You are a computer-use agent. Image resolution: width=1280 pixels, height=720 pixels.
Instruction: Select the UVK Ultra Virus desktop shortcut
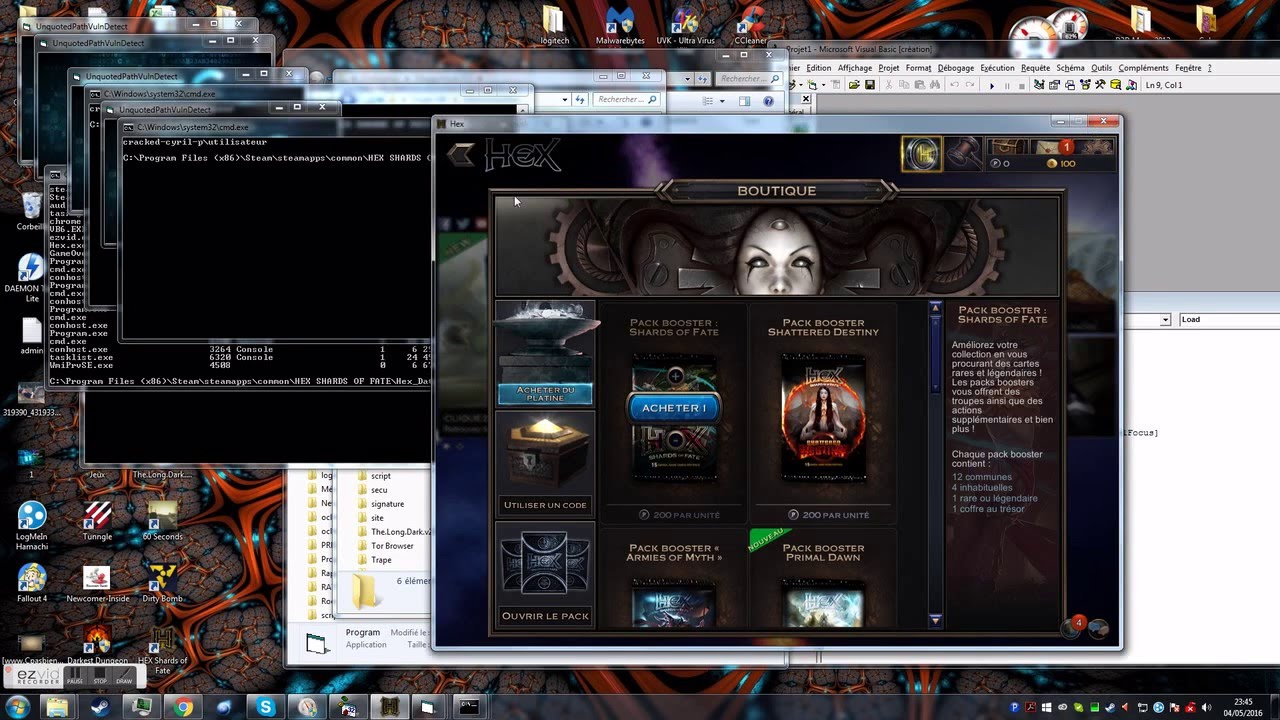point(685,25)
